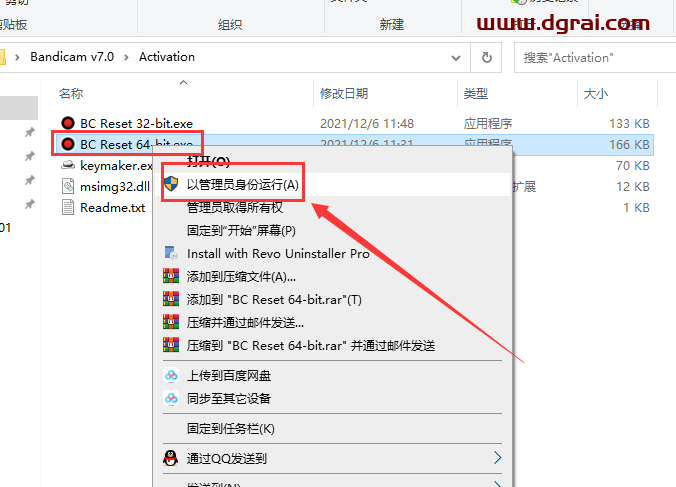This screenshot has height=487, width=676.
Task: Click chevron before Activation in path
Action: 126,57
